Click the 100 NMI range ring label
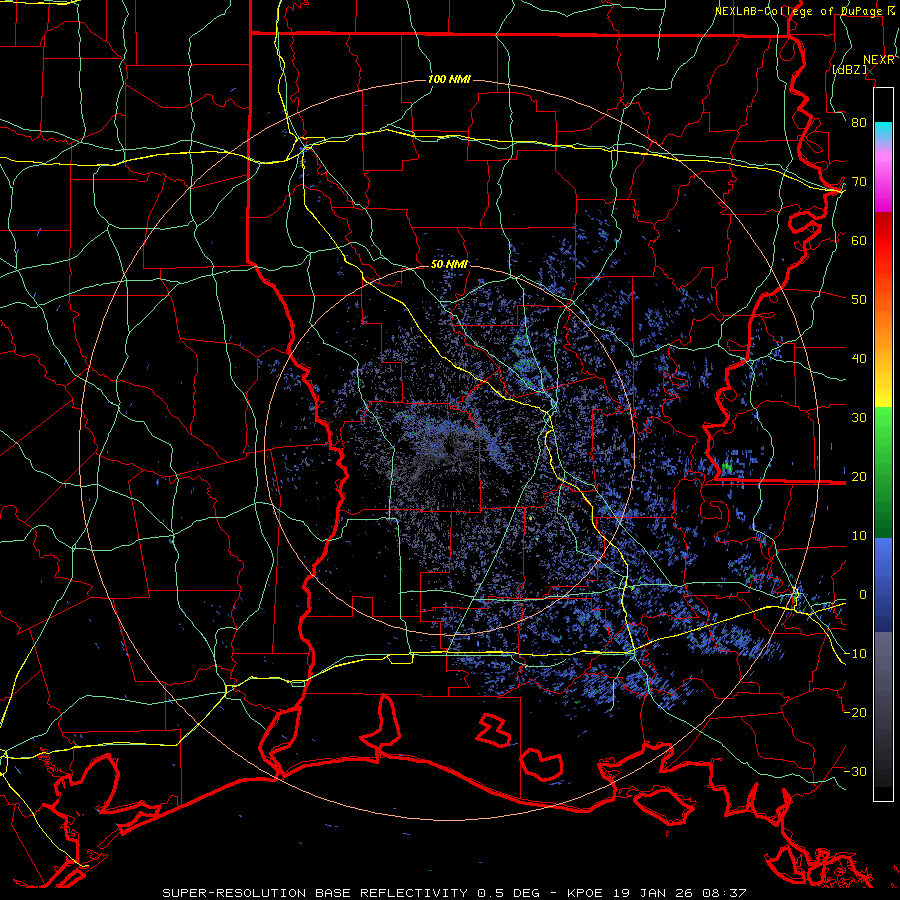 pyautogui.click(x=449, y=79)
